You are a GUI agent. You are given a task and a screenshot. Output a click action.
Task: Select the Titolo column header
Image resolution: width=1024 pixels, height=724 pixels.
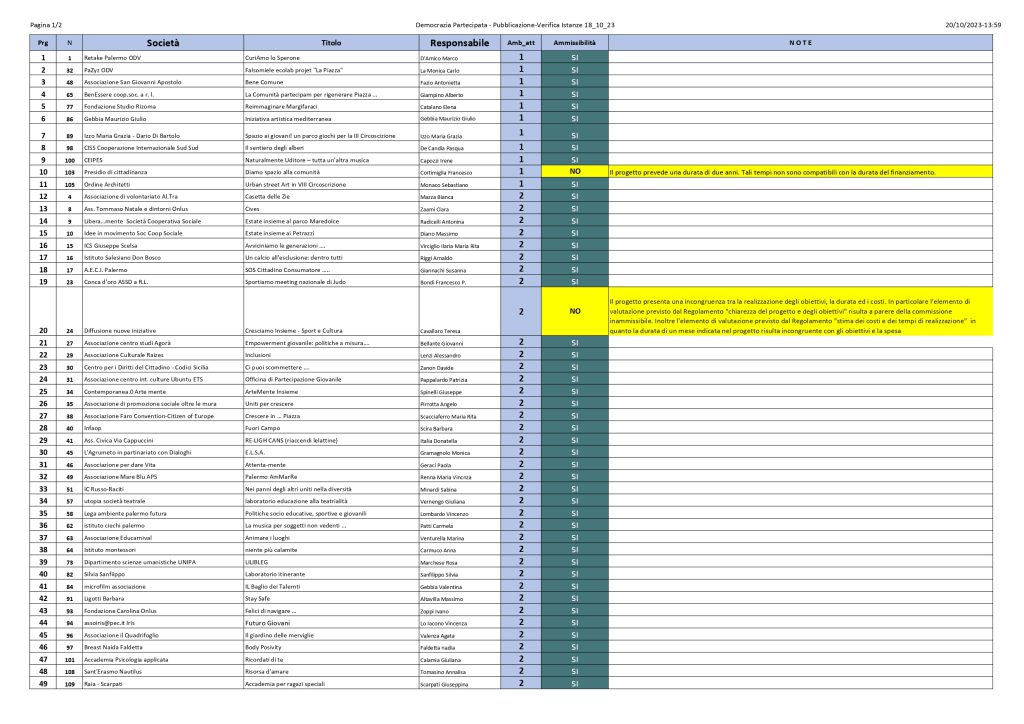point(331,43)
